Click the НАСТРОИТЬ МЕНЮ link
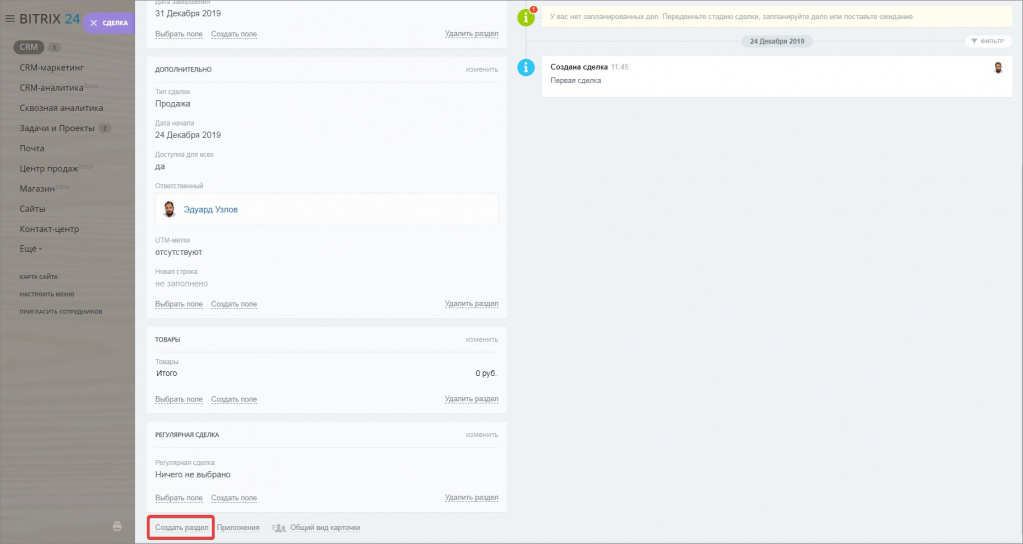The width and height of the screenshot is (1023, 544). click(47, 294)
